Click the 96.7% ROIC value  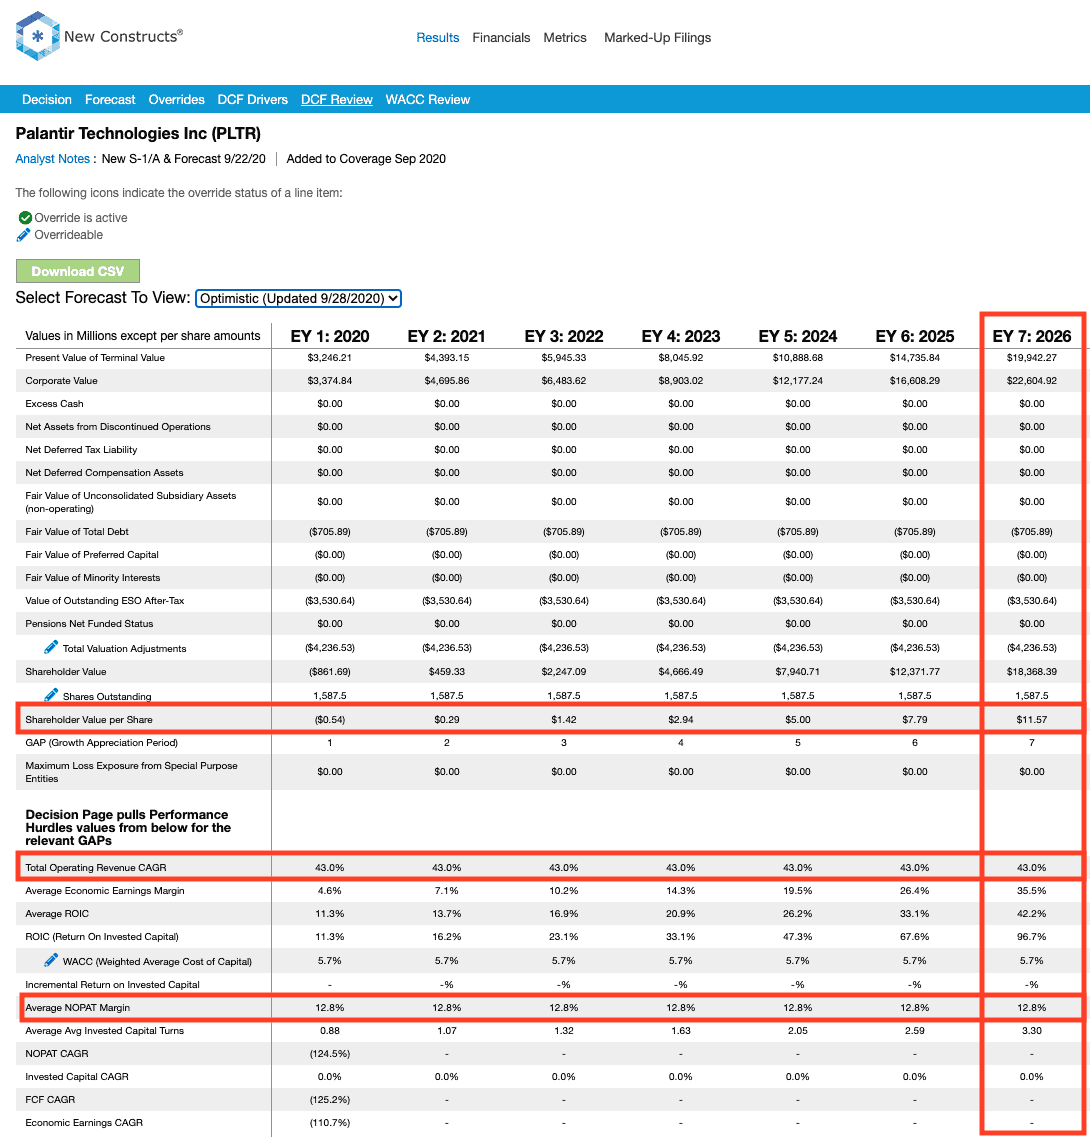pyautogui.click(x=1032, y=937)
